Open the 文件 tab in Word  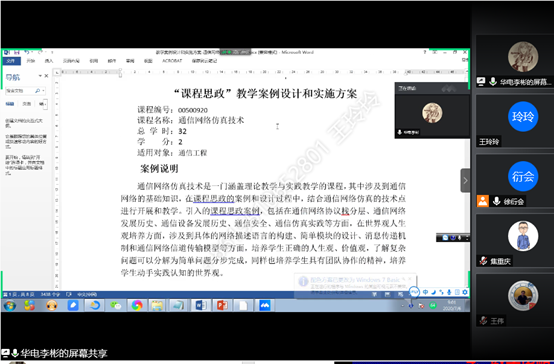(x=11, y=61)
